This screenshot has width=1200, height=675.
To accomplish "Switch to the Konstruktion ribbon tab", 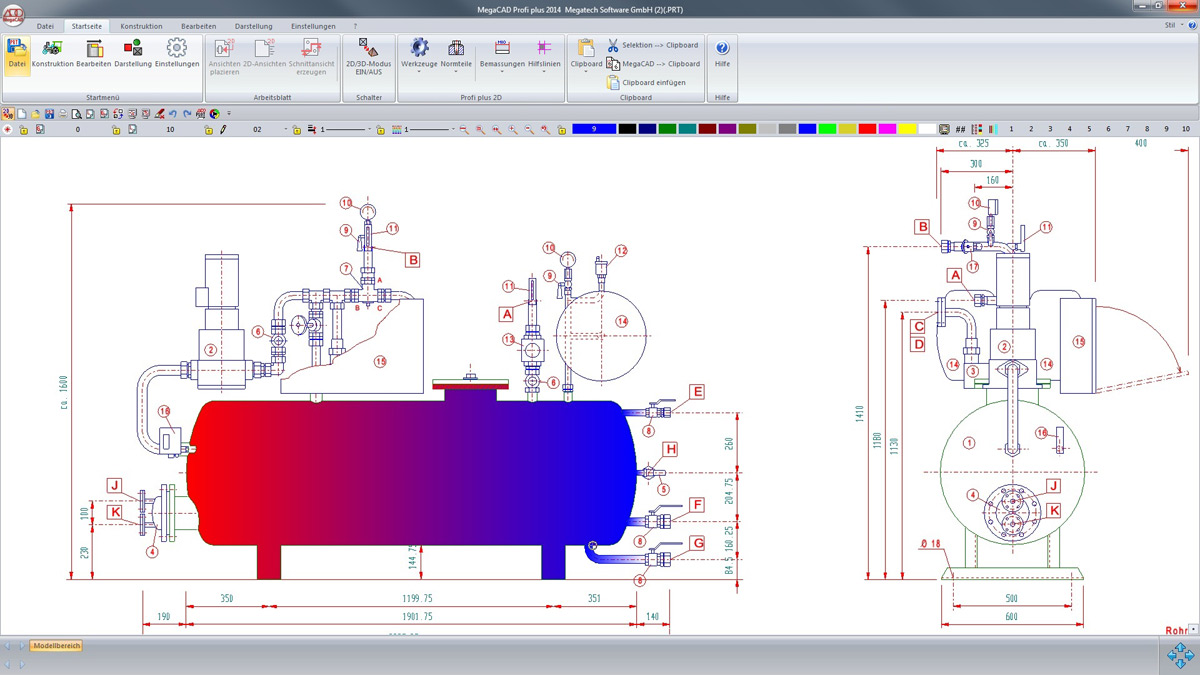I will tap(141, 26).
